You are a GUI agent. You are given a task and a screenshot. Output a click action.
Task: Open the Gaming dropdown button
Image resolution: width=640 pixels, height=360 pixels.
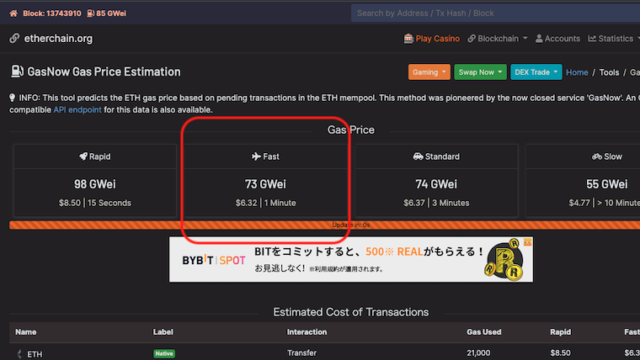click(x=429, y=72)
